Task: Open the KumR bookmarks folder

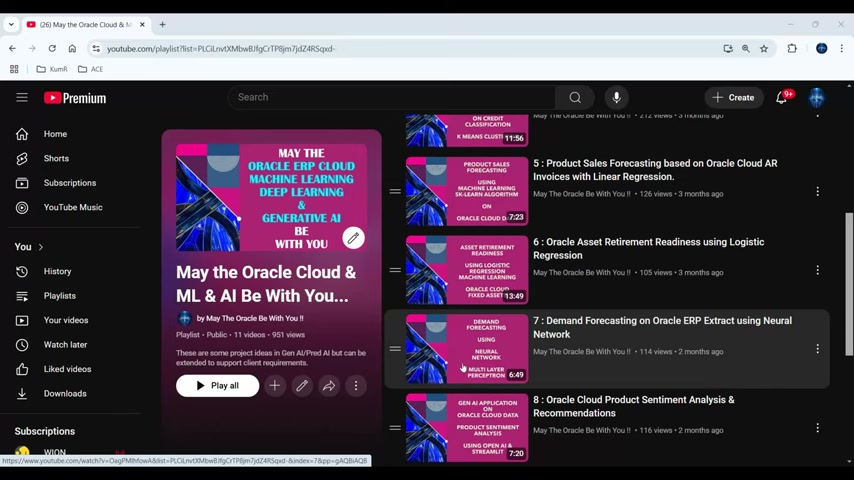Action: 52,69
